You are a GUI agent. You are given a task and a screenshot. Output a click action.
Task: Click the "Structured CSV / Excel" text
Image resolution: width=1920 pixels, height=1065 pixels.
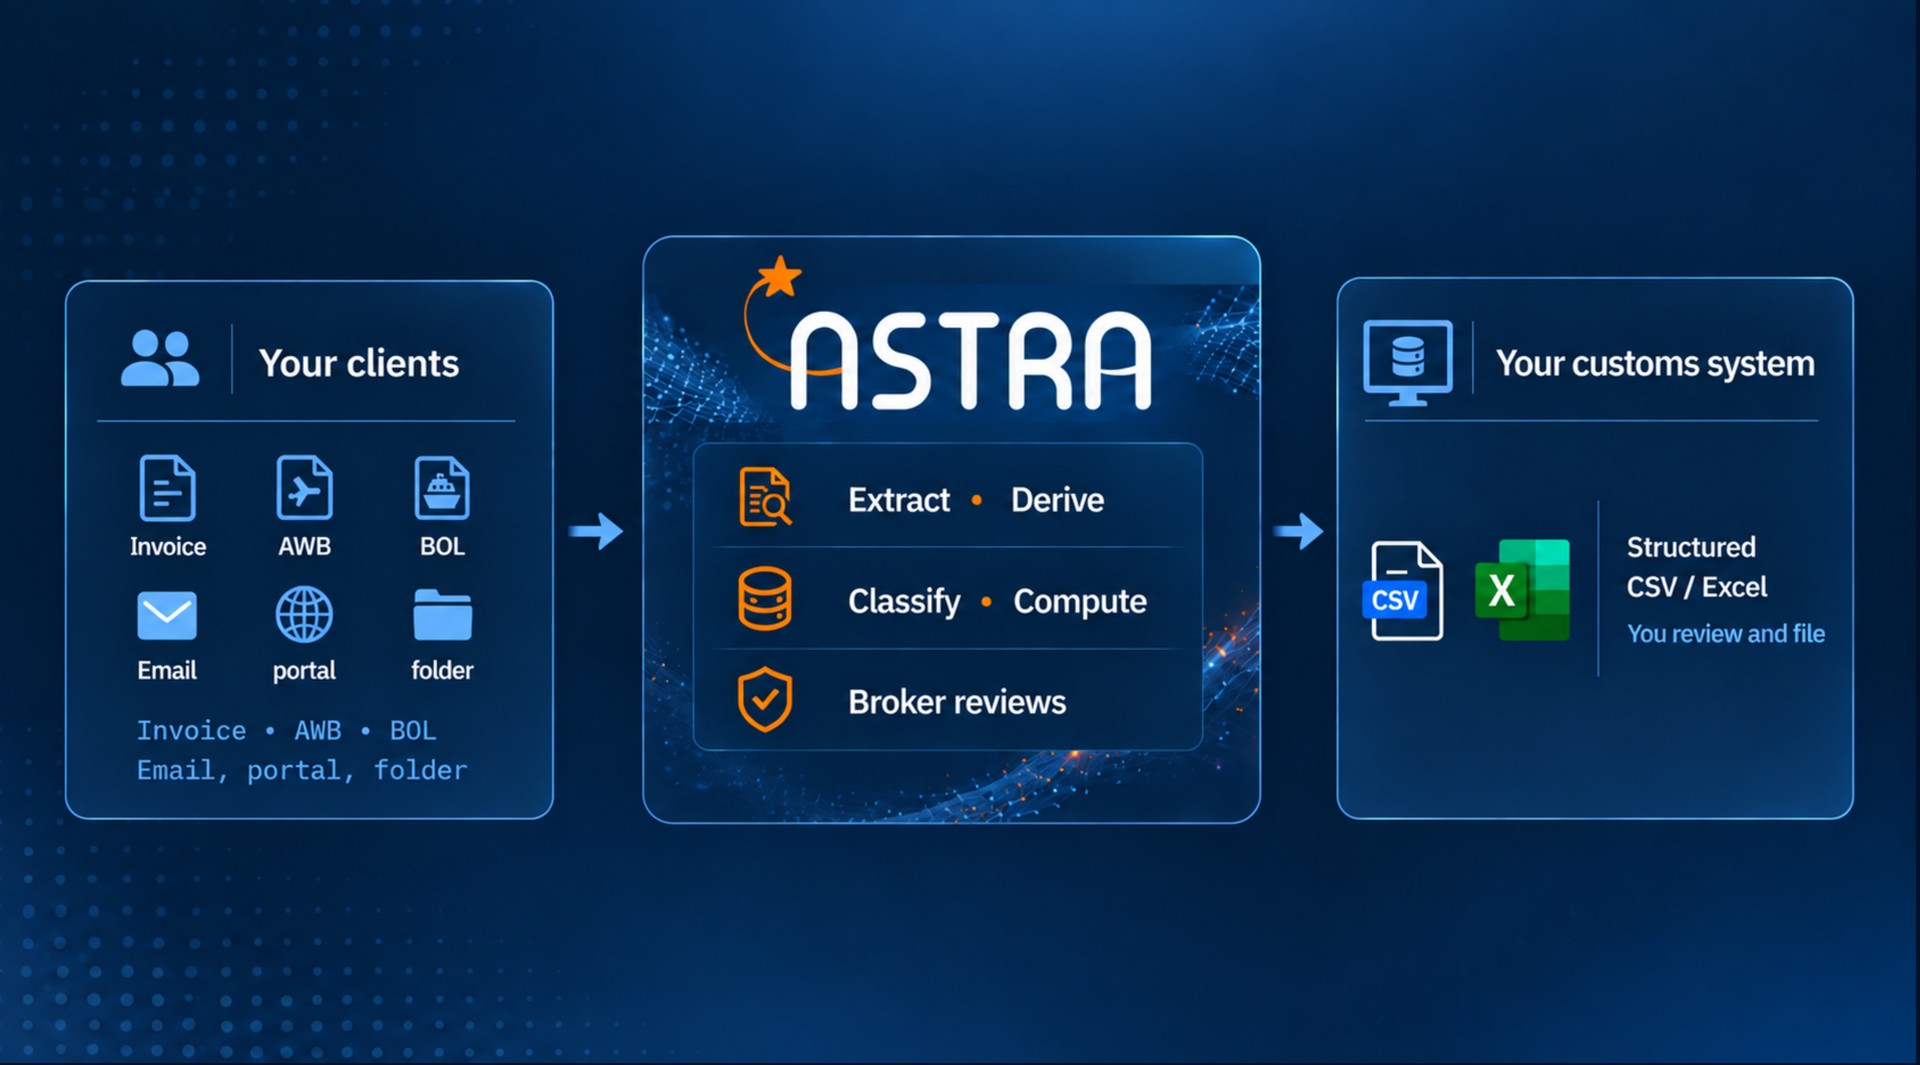[1697, 567]
